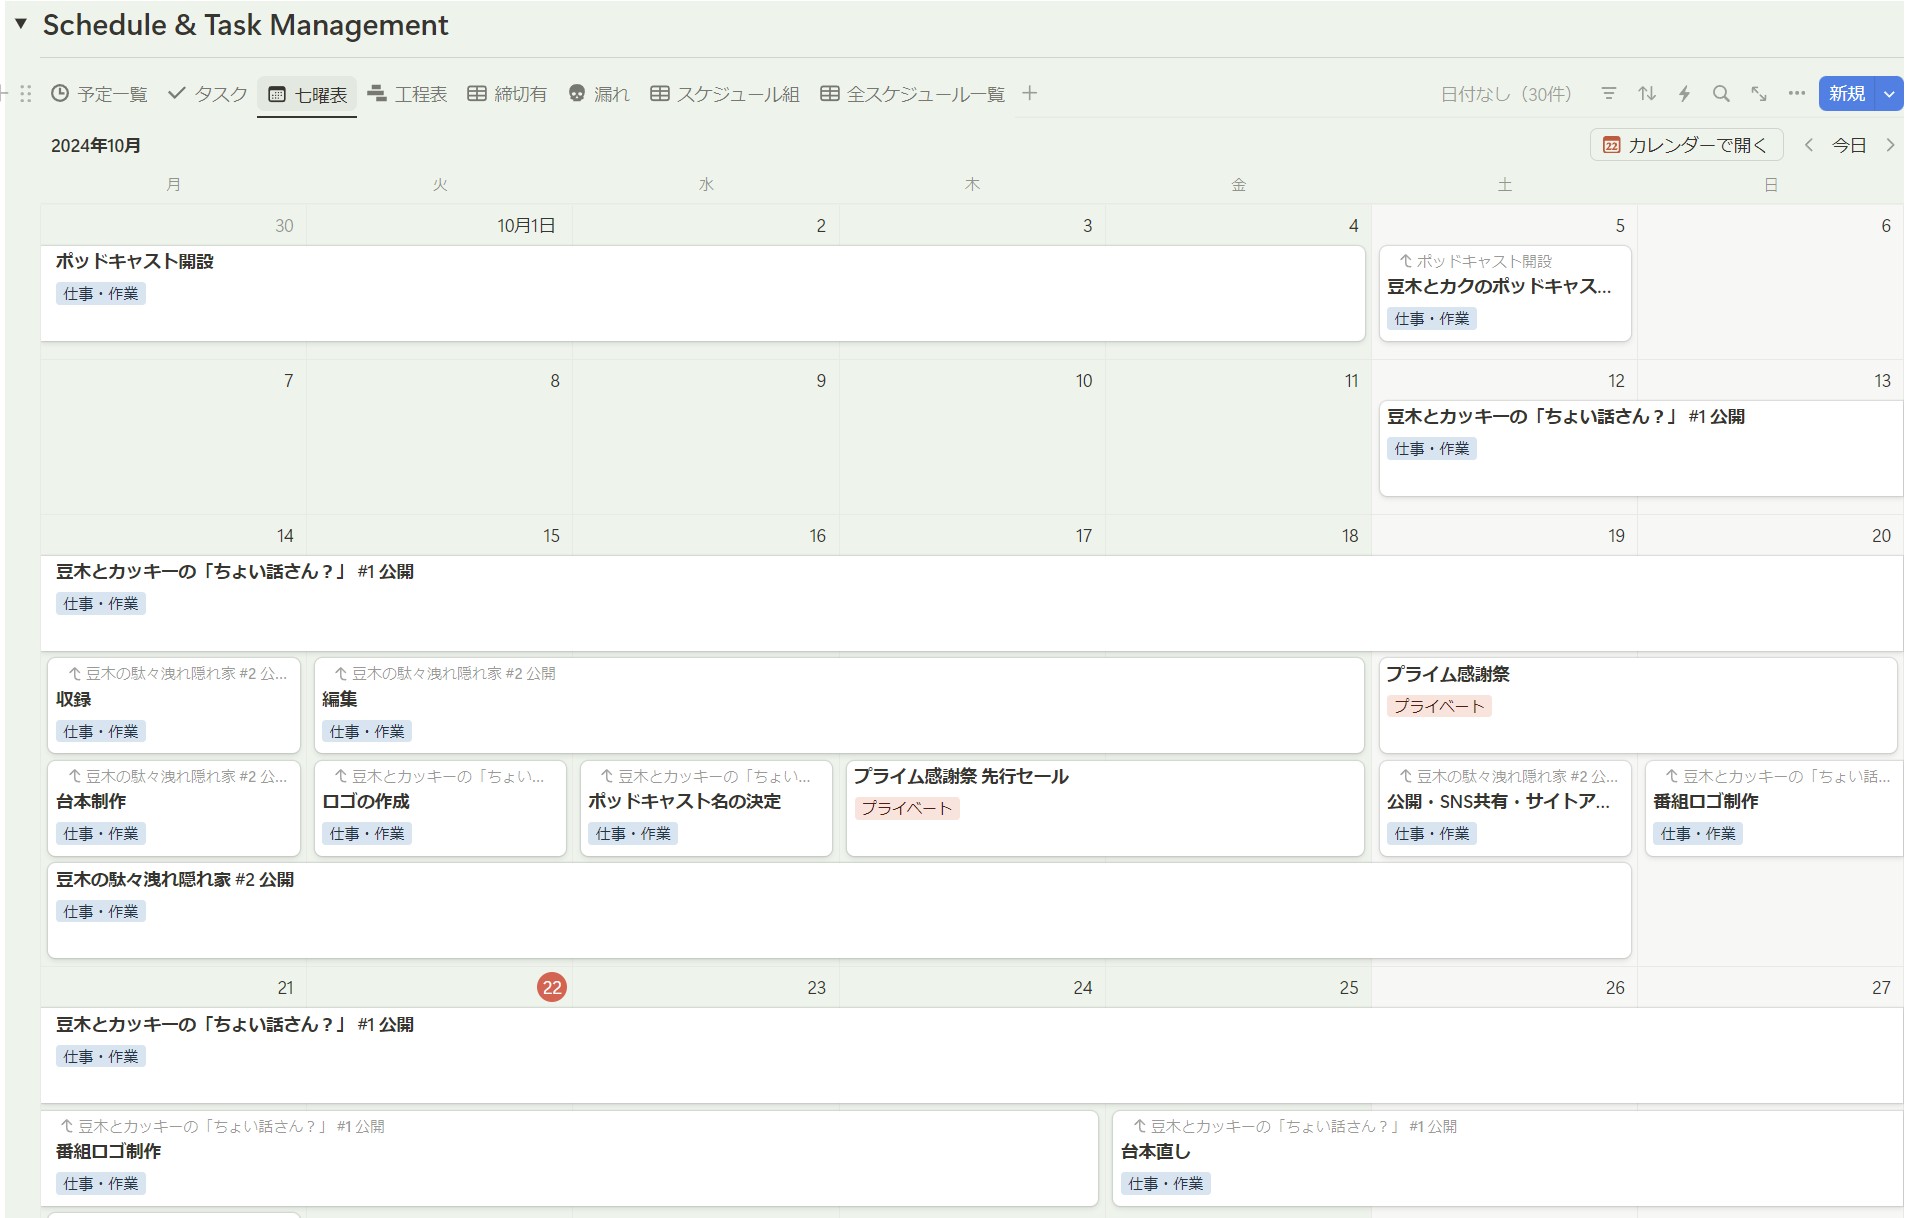Go to next month with right chevron
This screenshot has width=1910, height=1218.
coord(1890,145)
